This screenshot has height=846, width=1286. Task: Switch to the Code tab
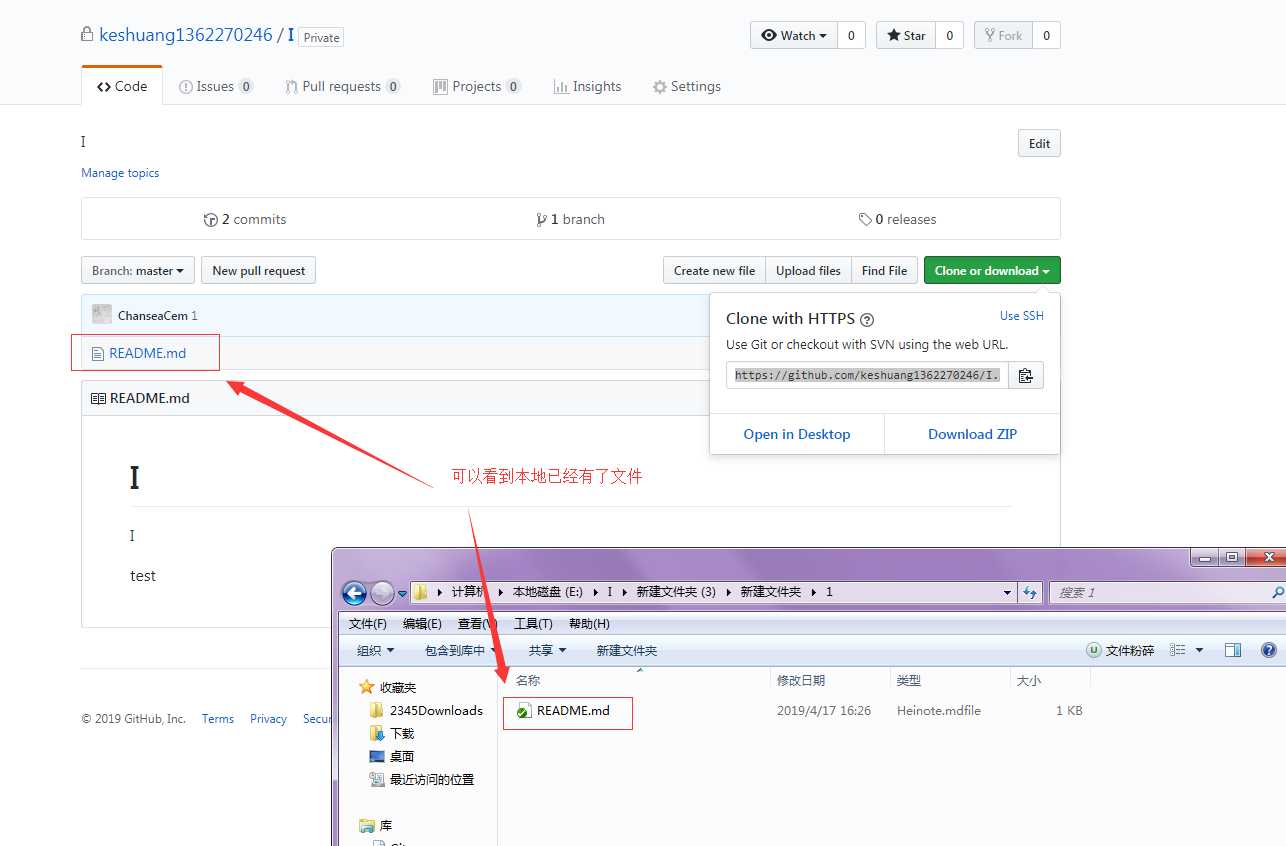[x=122, y=86]
